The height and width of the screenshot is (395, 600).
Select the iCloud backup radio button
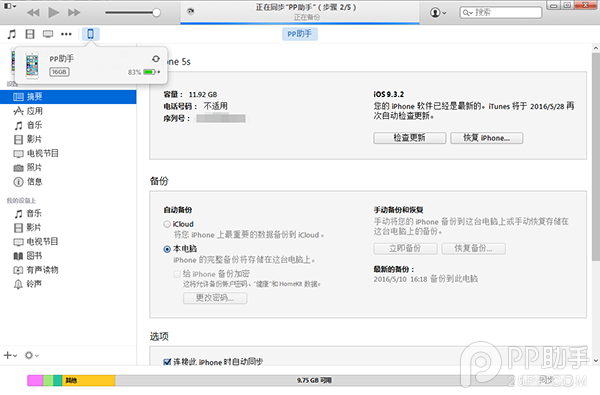pos(167,224)
